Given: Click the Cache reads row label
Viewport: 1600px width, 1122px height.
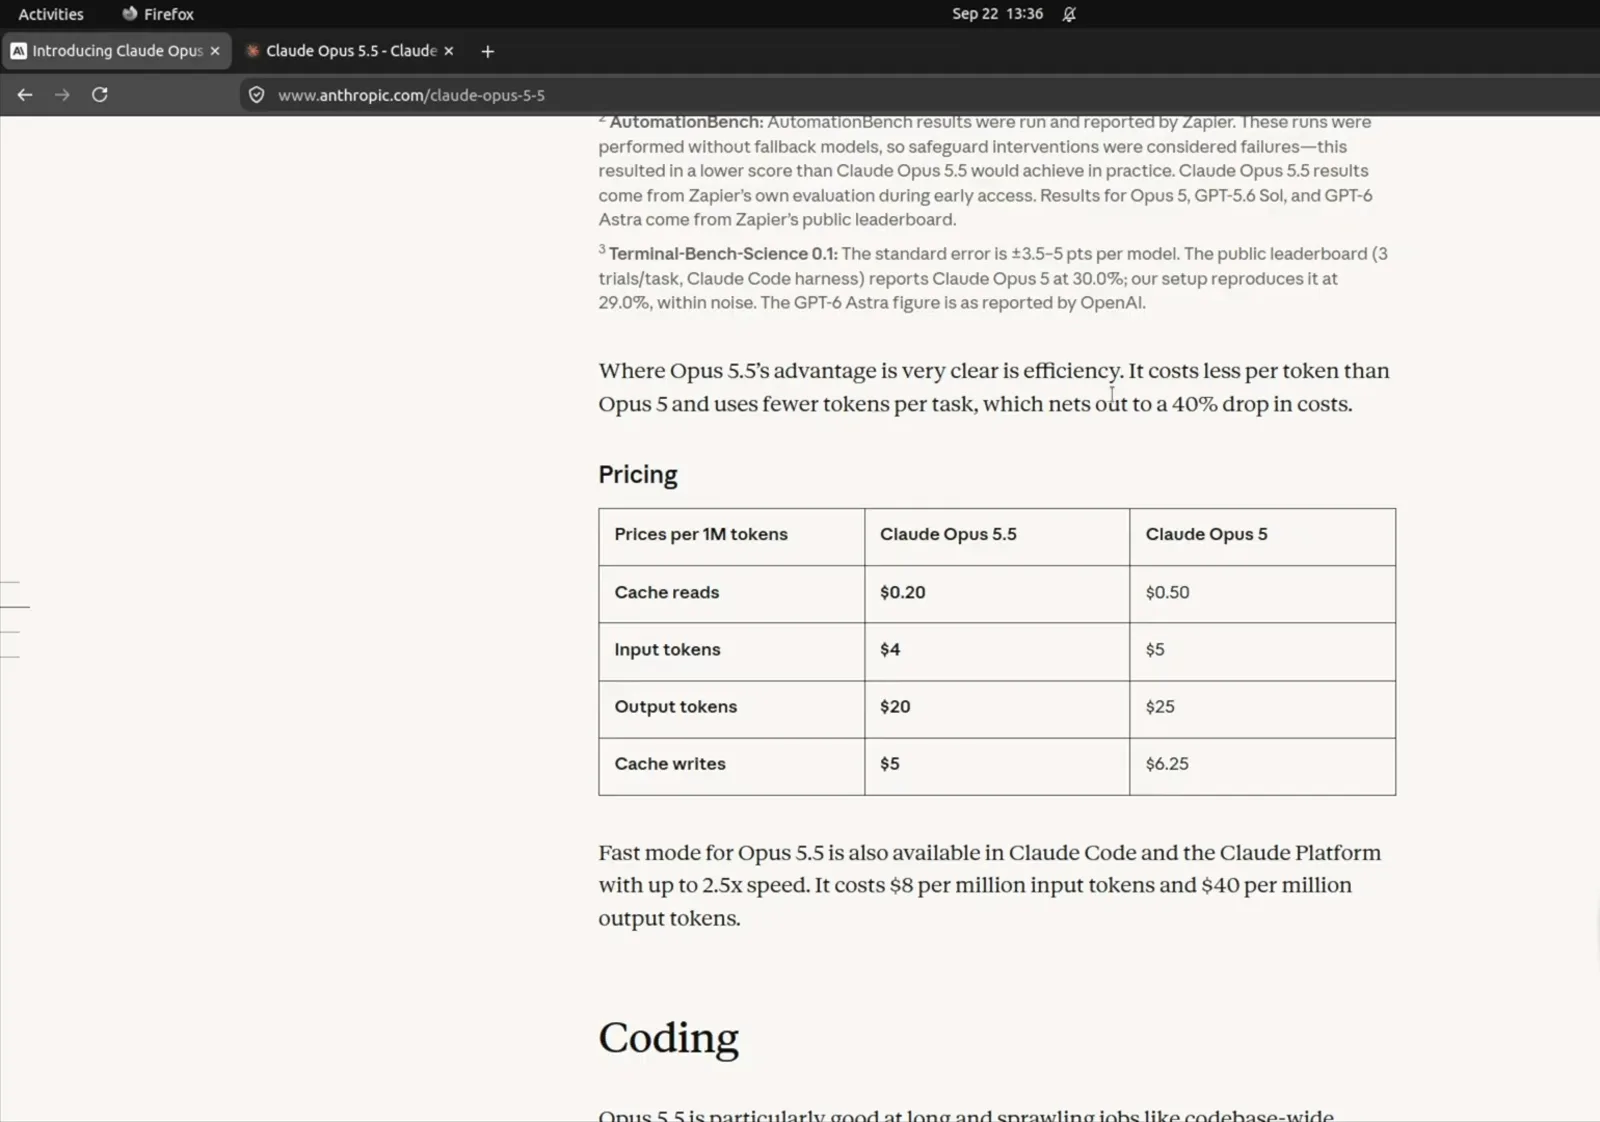Looking at the screenshot, I should (667, 592).
